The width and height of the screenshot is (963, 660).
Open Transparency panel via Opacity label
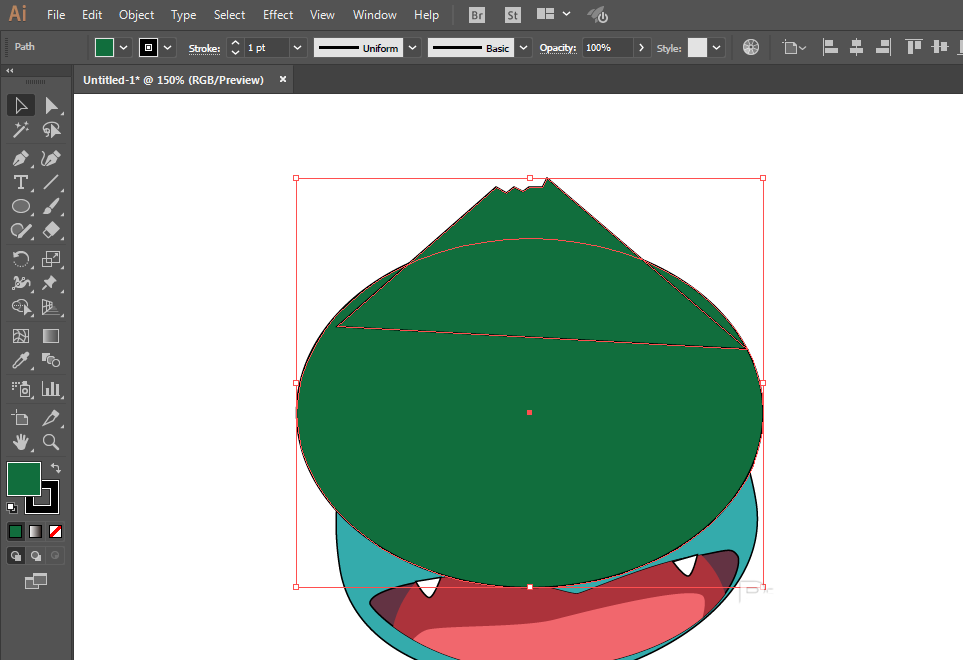coord(558,48)
